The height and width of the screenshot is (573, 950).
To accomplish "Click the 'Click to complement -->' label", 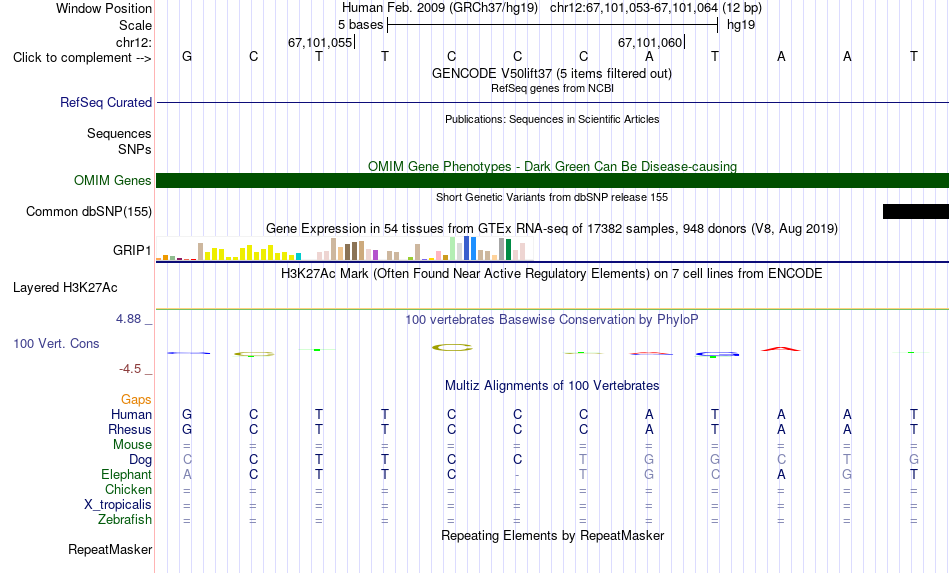I will click(82, 58).
